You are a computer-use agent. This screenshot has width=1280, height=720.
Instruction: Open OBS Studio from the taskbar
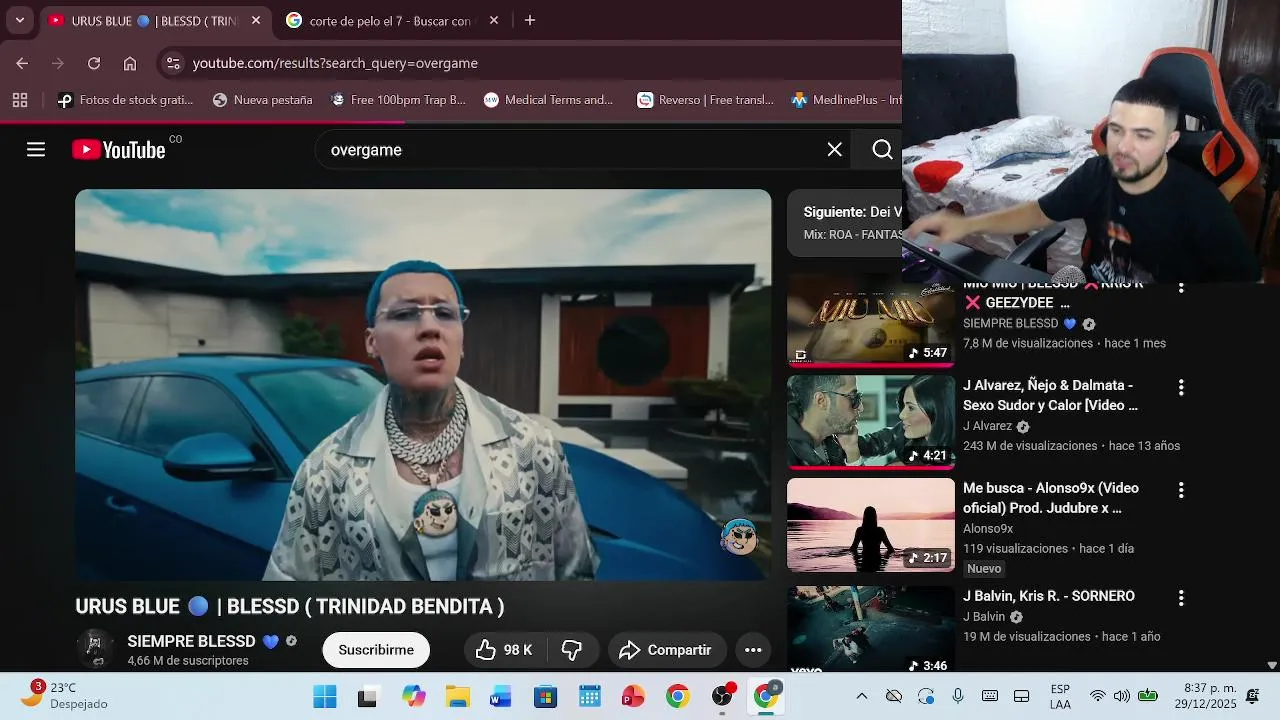722,697
